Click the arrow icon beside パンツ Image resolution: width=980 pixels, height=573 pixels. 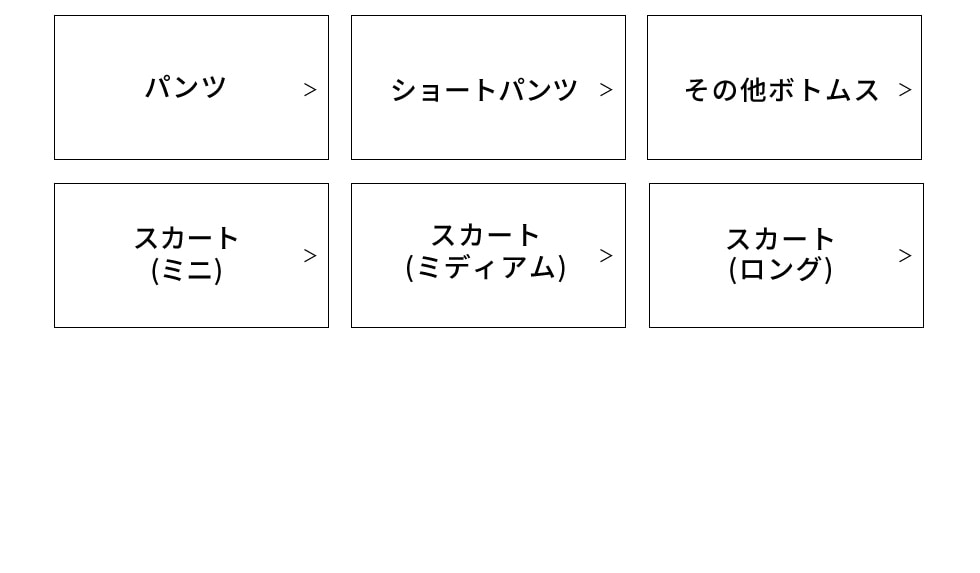click(310, 90)
